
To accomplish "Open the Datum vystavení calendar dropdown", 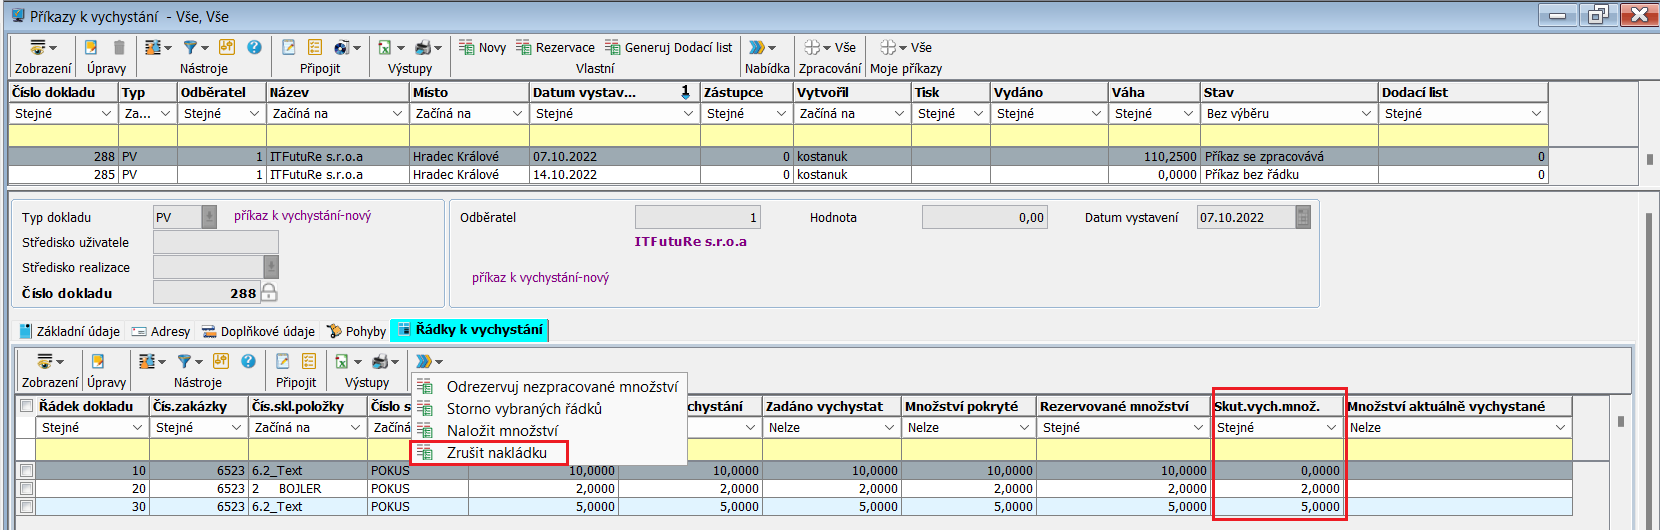I will coord(1302,217).
